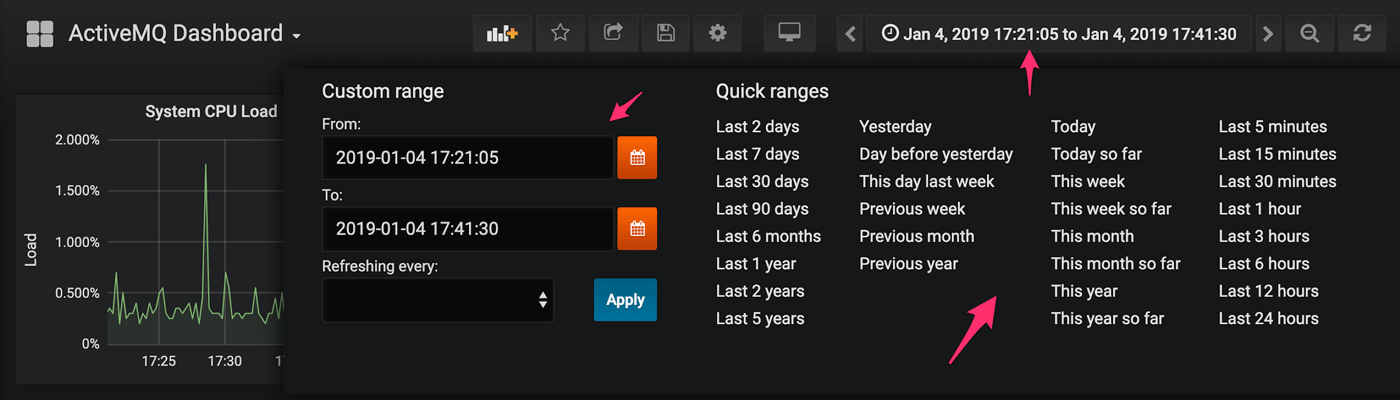Choose Previous week range
This screenshot has width=1400, height=400.
tap(912, 209)
